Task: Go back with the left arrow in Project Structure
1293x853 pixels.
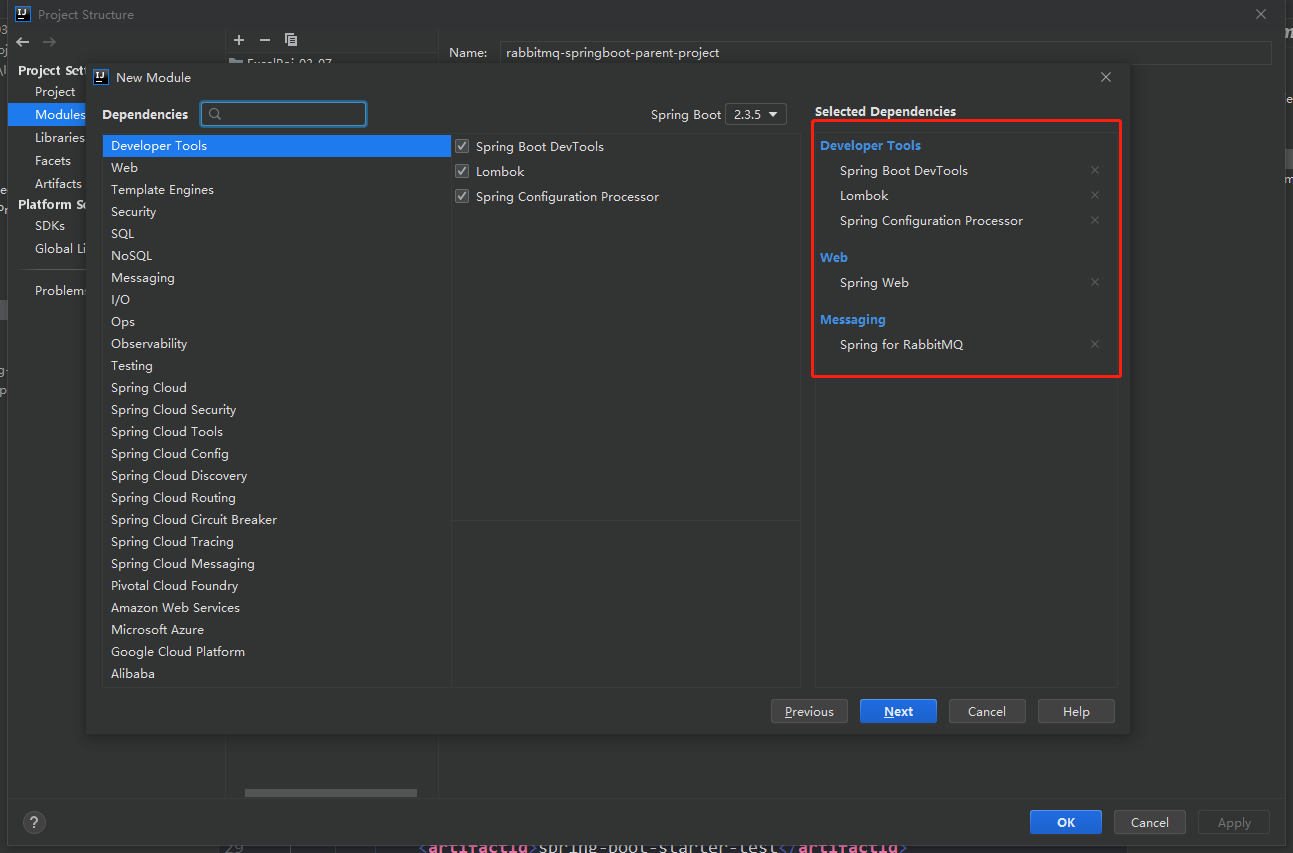Action: click(x=23, y=42)
